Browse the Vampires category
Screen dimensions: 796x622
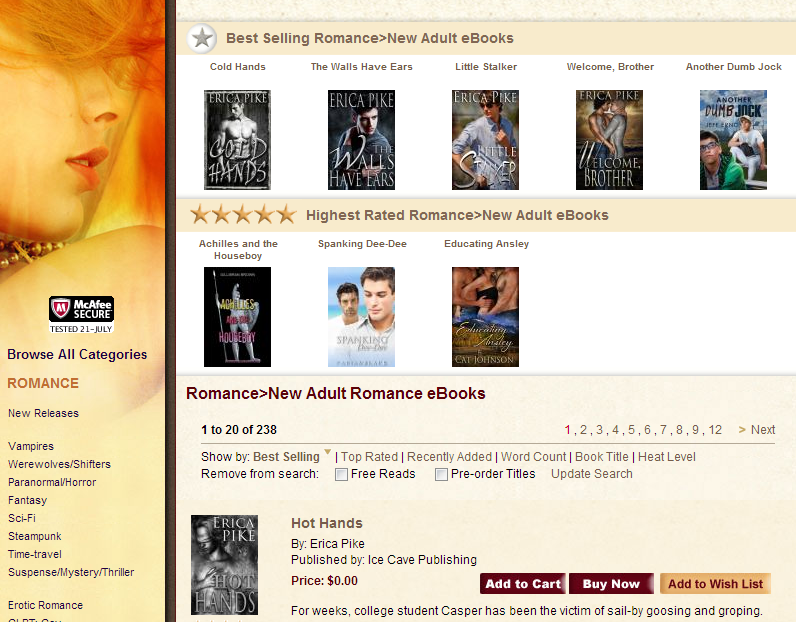pyautogui.click(x=30, y=446)
